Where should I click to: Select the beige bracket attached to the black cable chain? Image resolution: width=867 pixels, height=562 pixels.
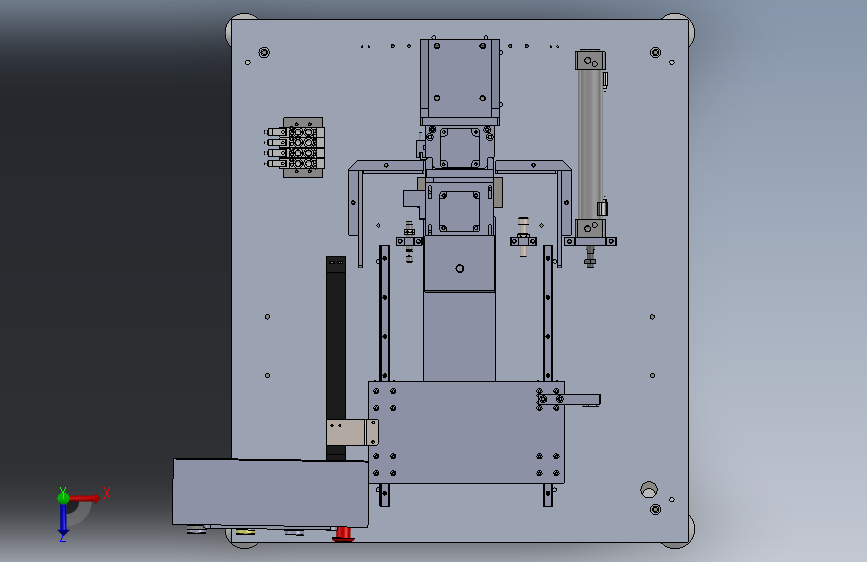point(352,432)
